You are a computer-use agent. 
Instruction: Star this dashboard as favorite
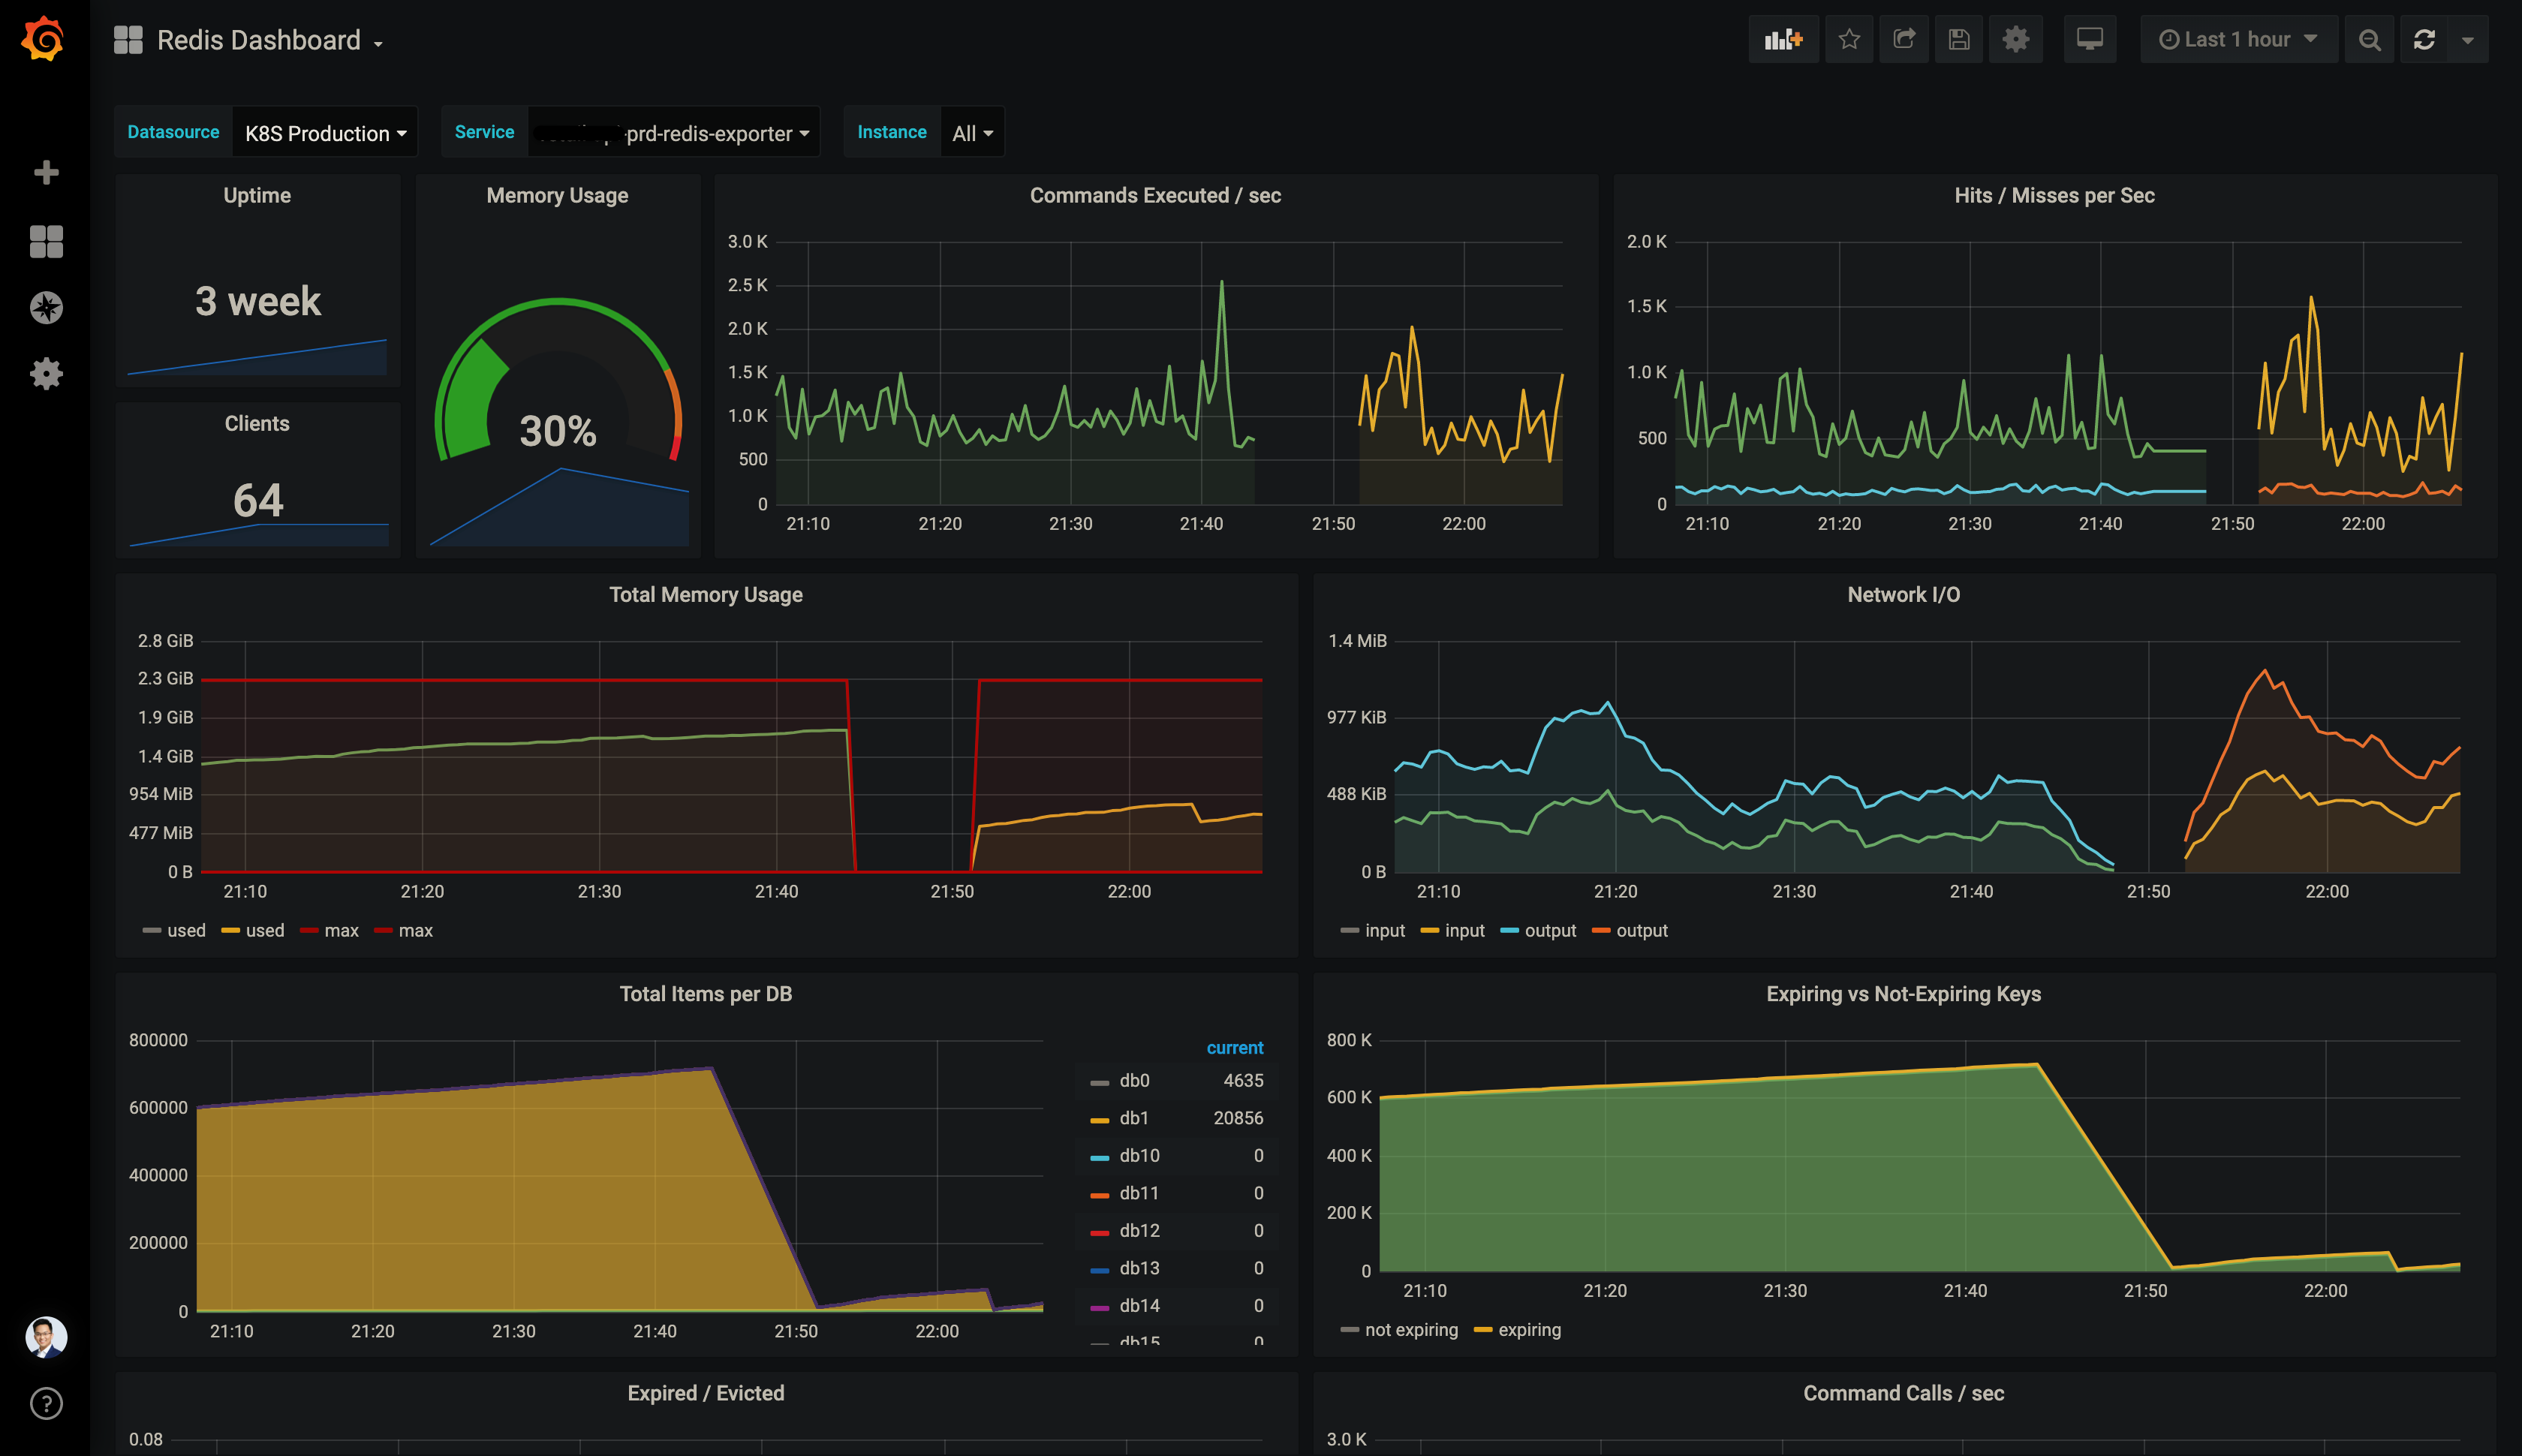(1849, 40)
